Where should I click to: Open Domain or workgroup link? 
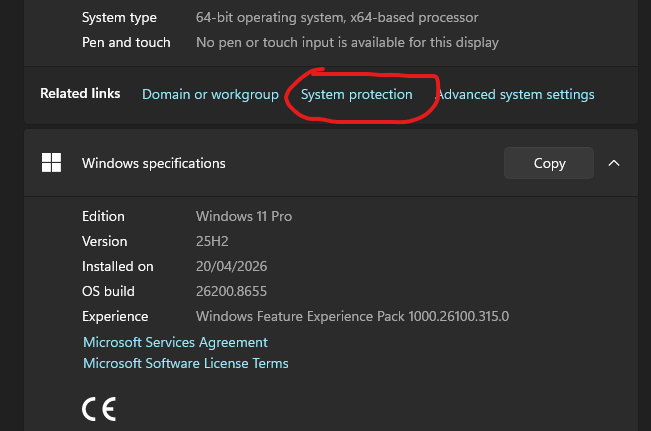click(210, 95)
